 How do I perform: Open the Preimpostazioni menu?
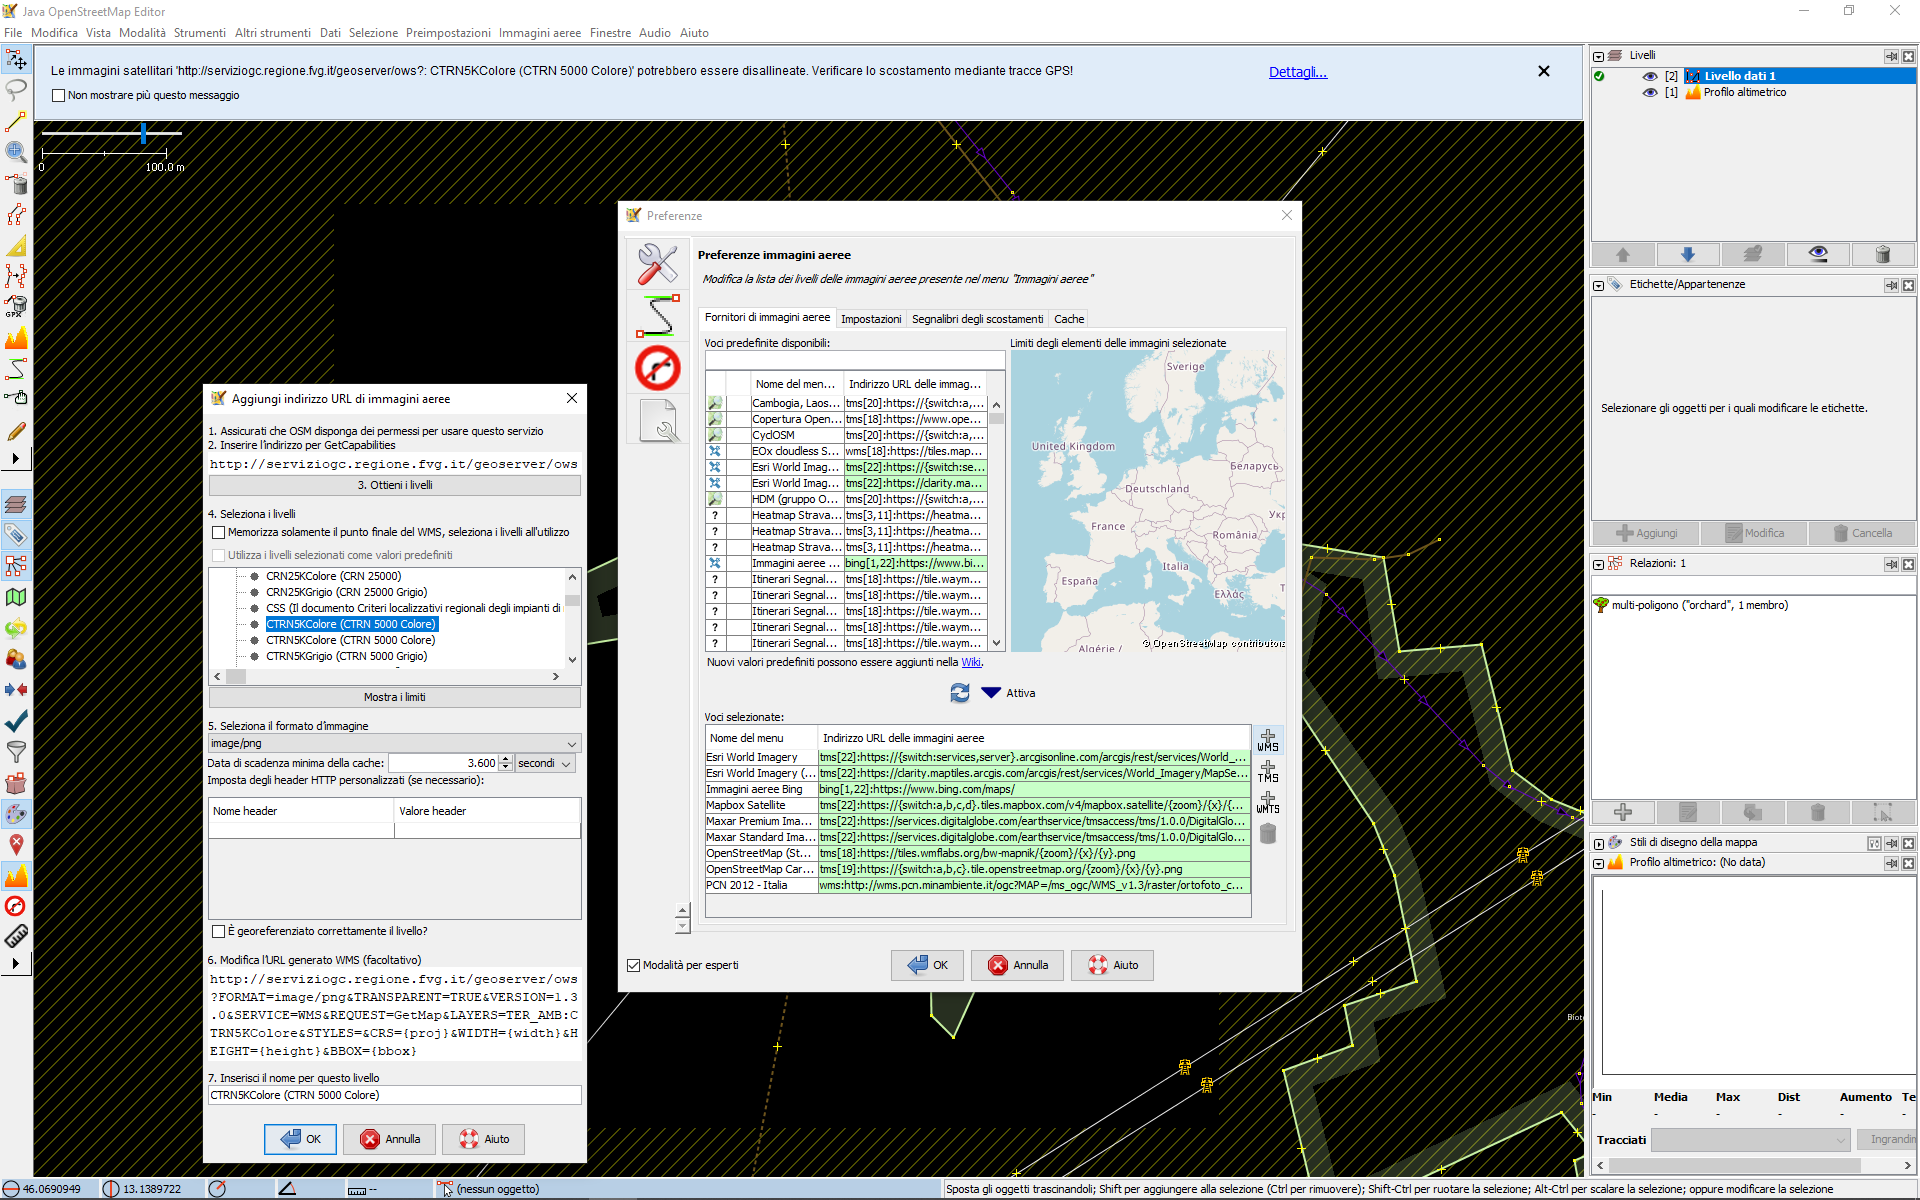448,33
